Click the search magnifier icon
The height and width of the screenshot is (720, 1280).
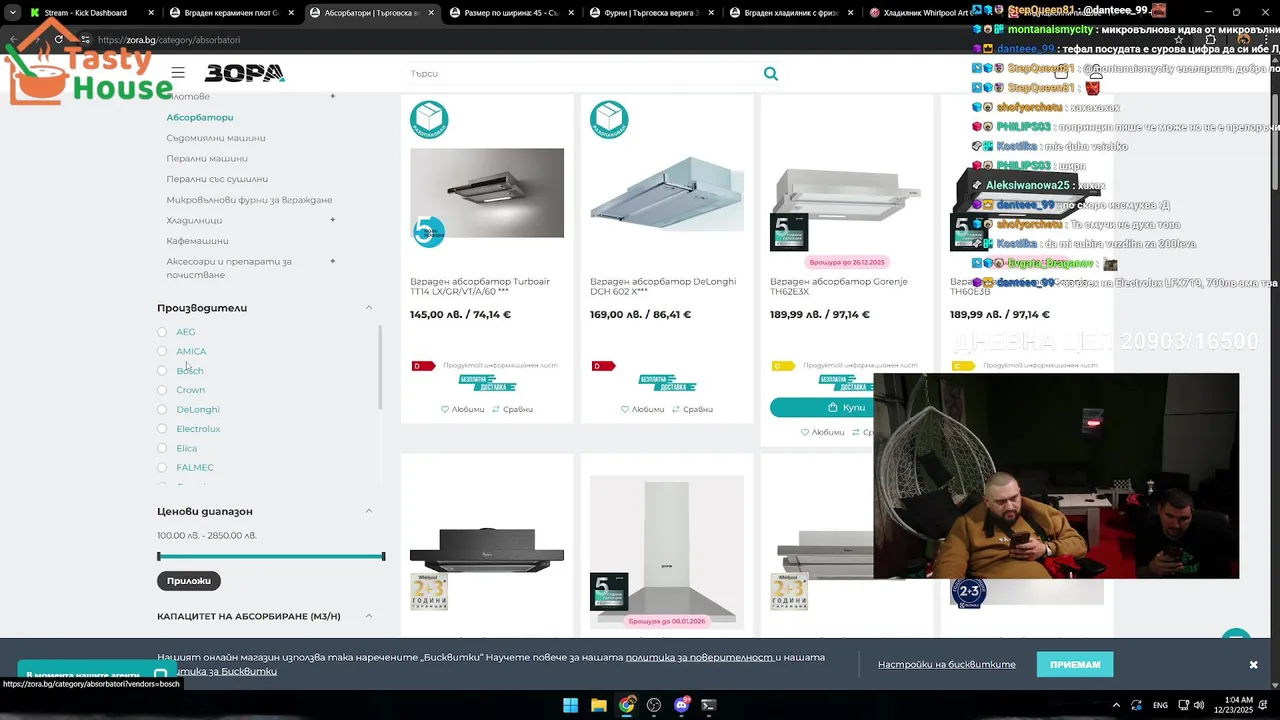(770, 73)
